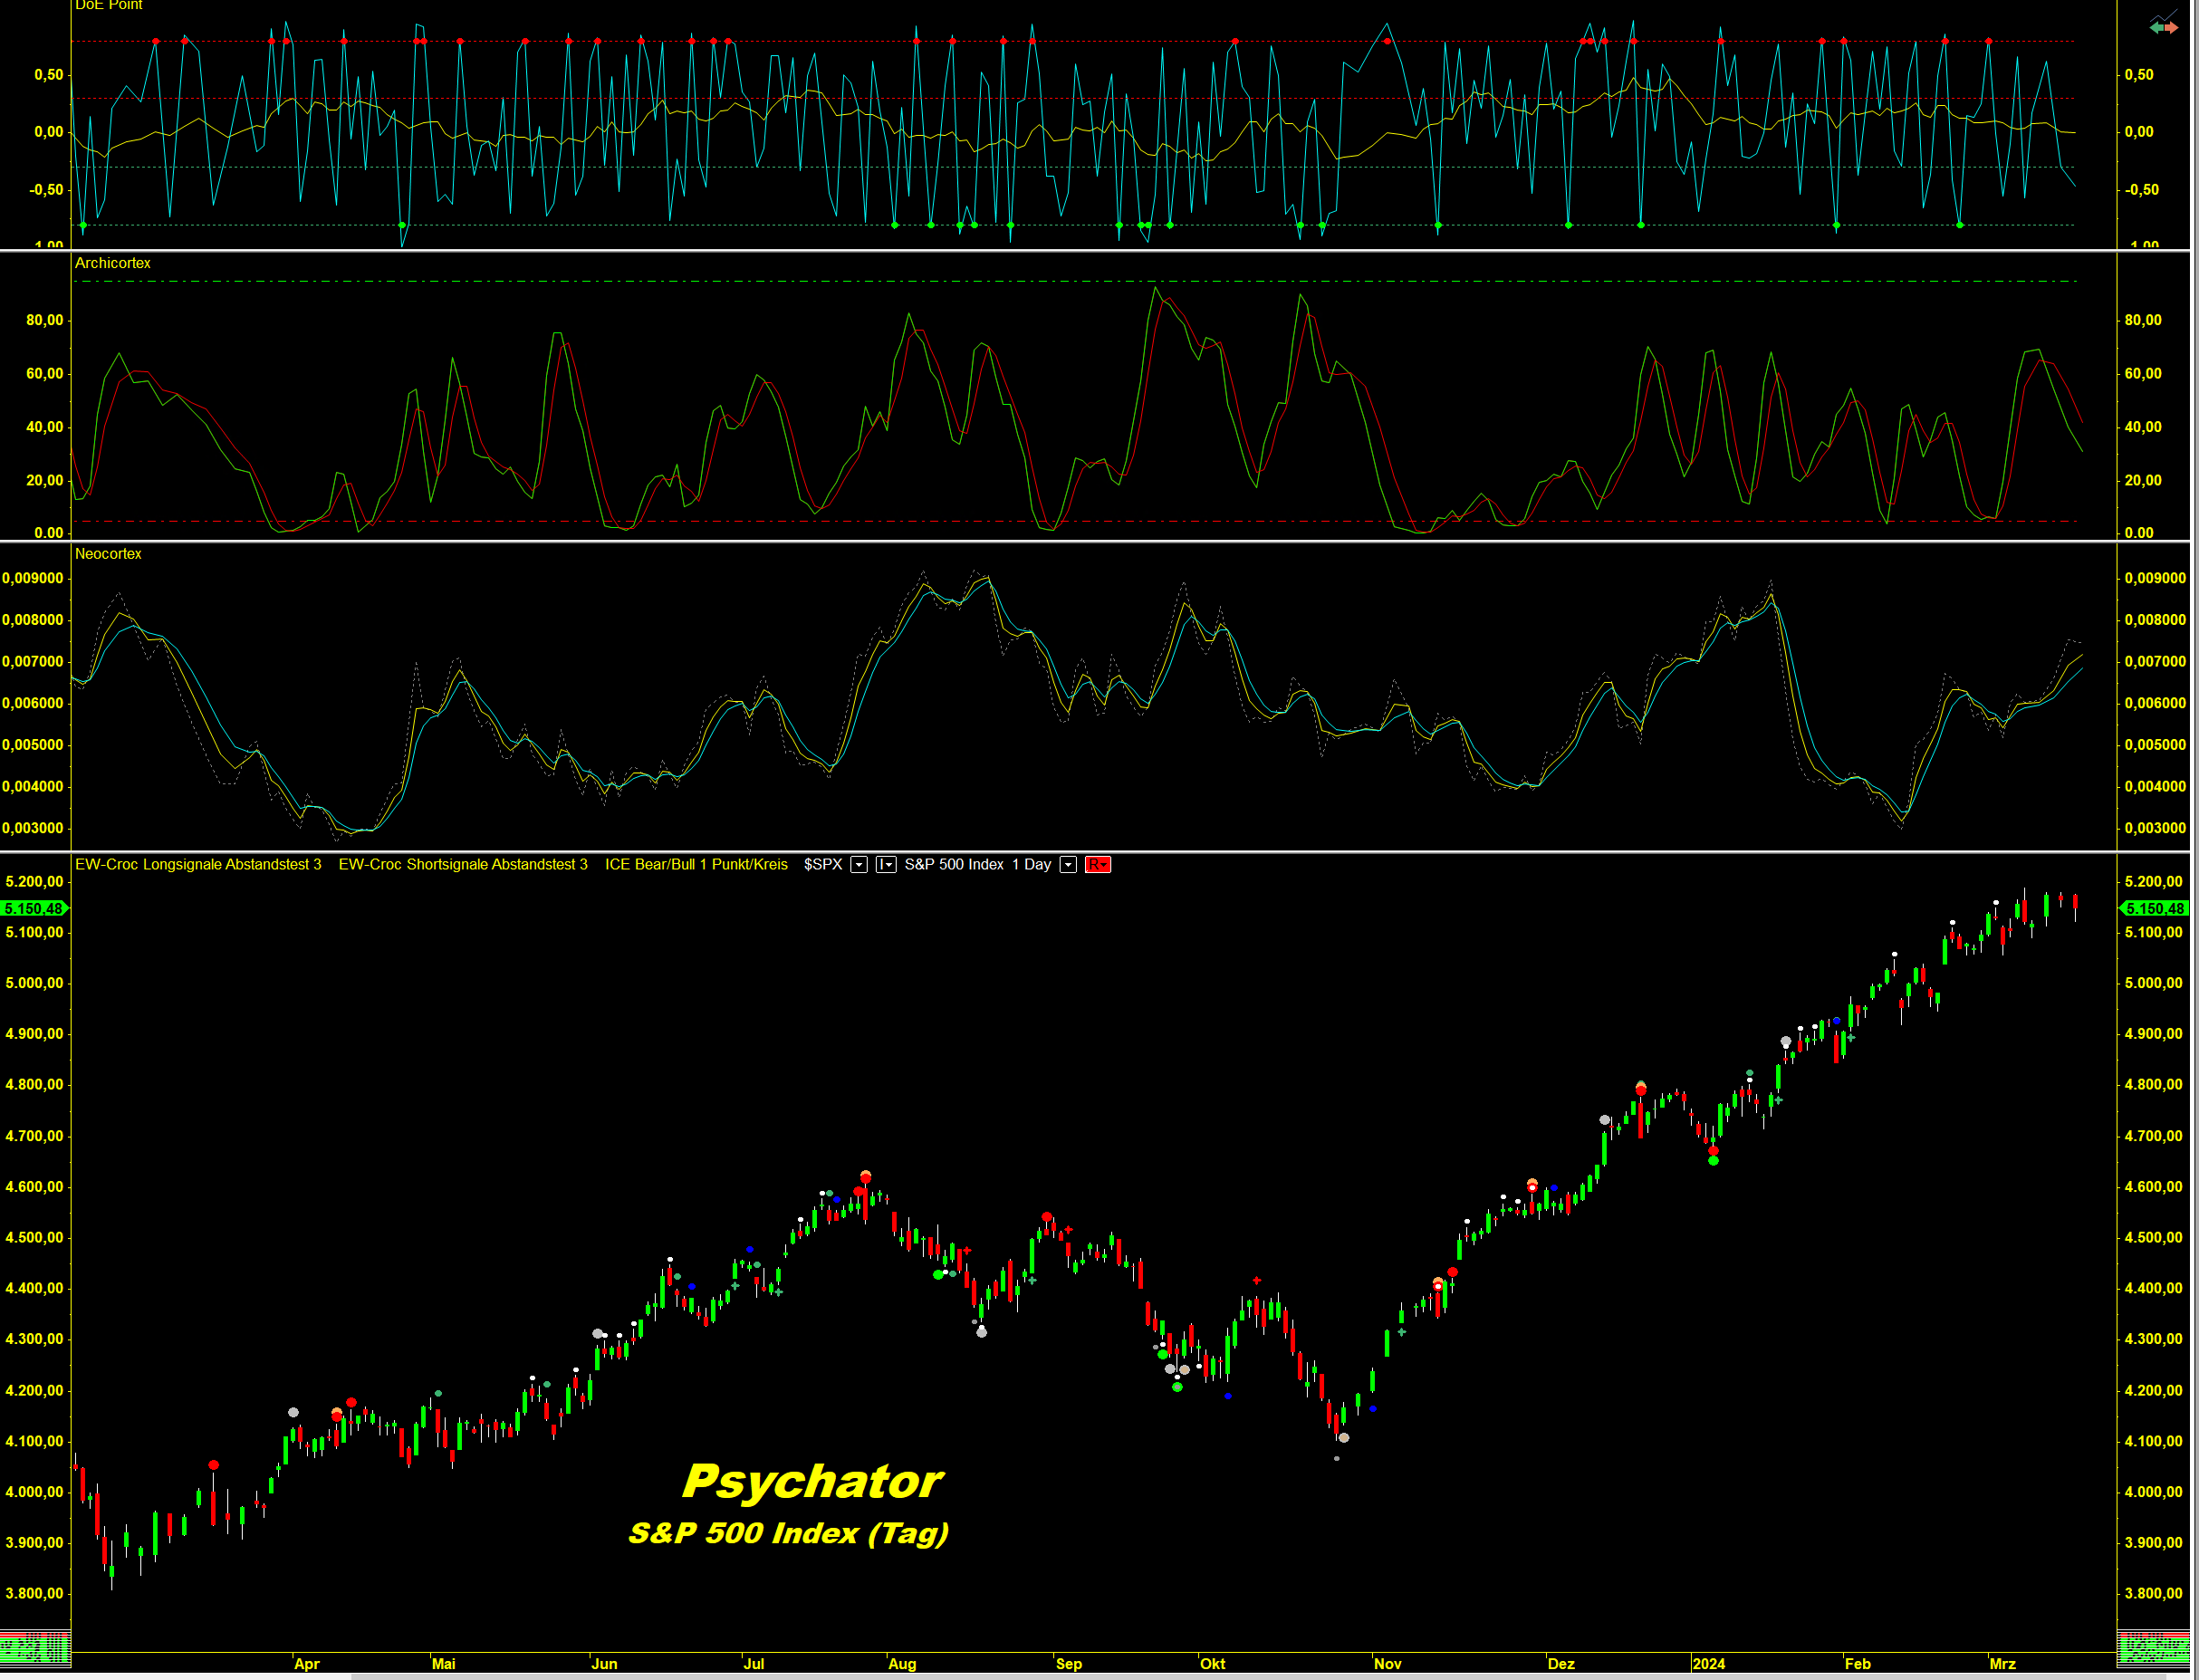
Task: Click the 2024 marker on the time axis
Action: [x=1708, y=1664]
